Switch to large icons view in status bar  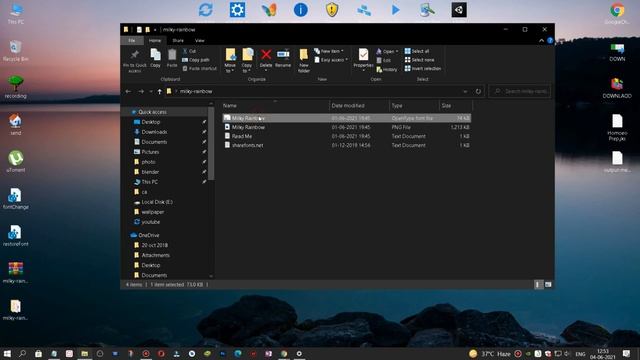point(548,284)
